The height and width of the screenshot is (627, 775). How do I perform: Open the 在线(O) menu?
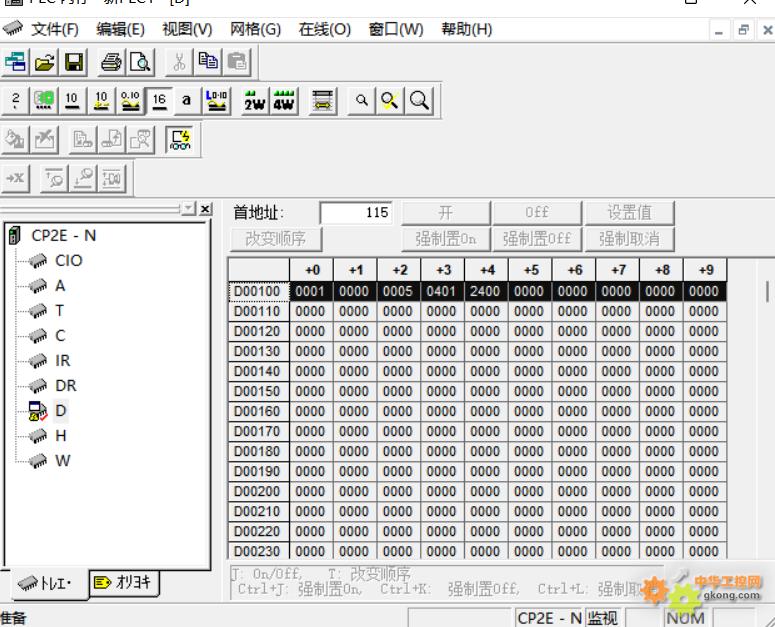(x=325, y=30)
